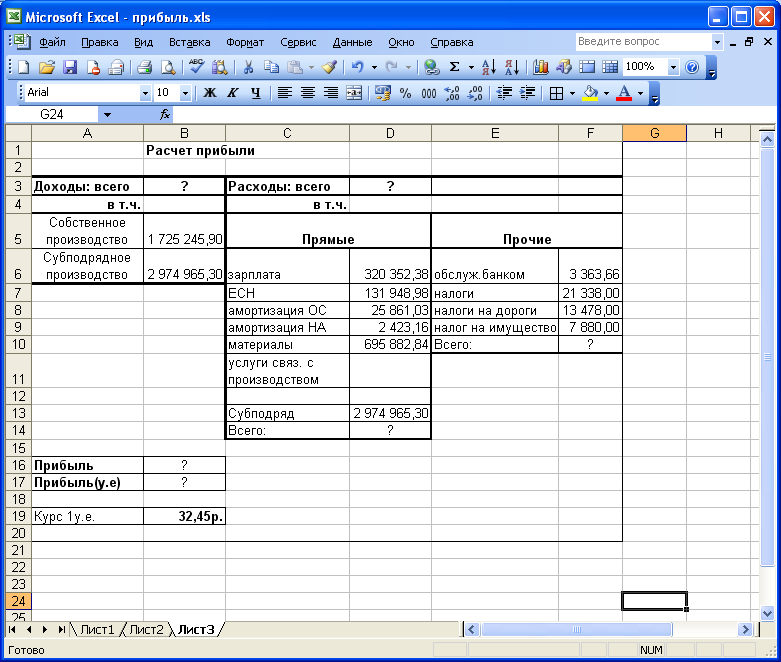Click the Merge and Center icon
The width and height of the screenshot is (781, 662).
click(354, 93)
